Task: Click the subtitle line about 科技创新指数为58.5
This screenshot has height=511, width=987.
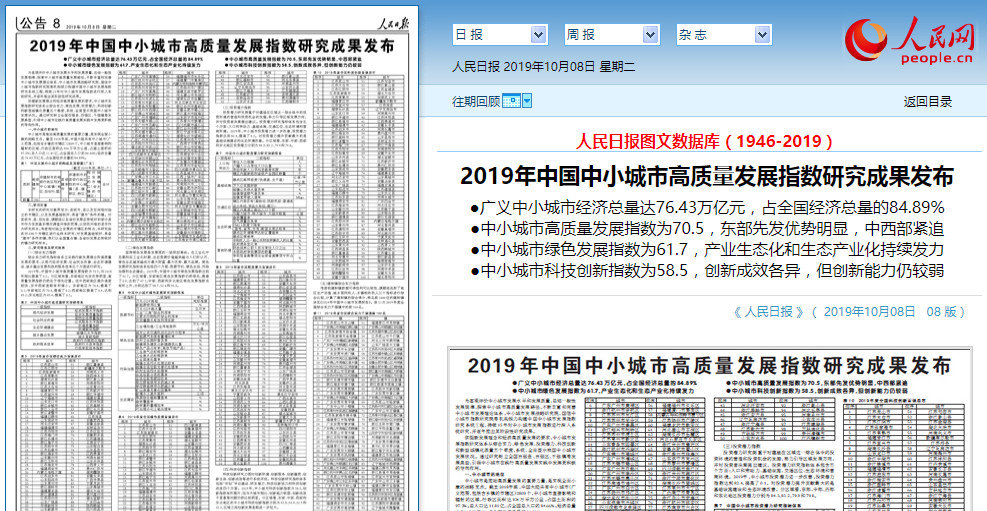Action: [707, 271]
